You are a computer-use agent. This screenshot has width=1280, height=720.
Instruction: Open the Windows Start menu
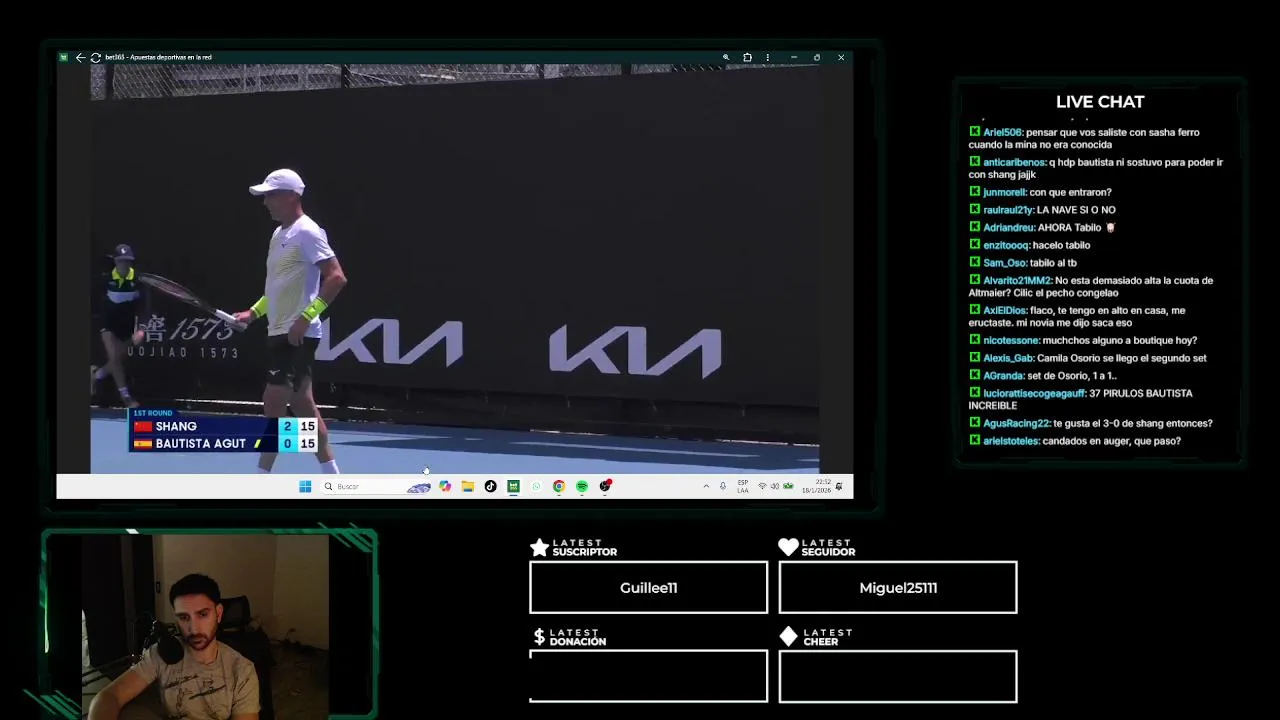pyautogui.click(x=305, y=486)
